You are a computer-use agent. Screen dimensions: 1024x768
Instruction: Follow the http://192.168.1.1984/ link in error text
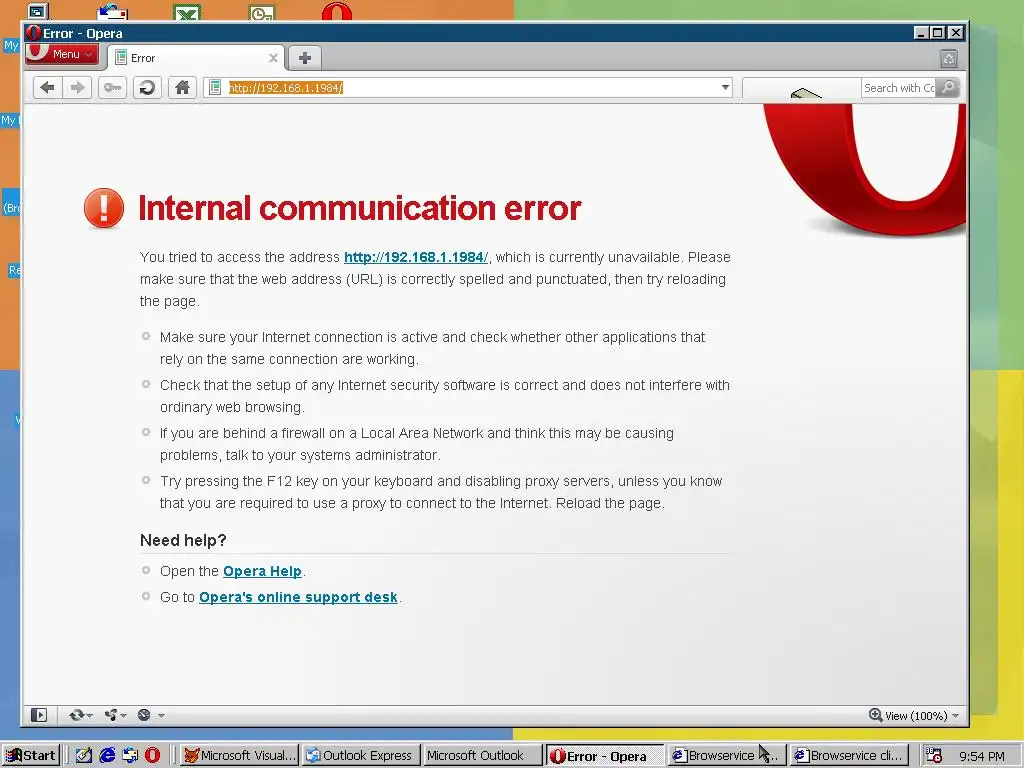(416, 257)
